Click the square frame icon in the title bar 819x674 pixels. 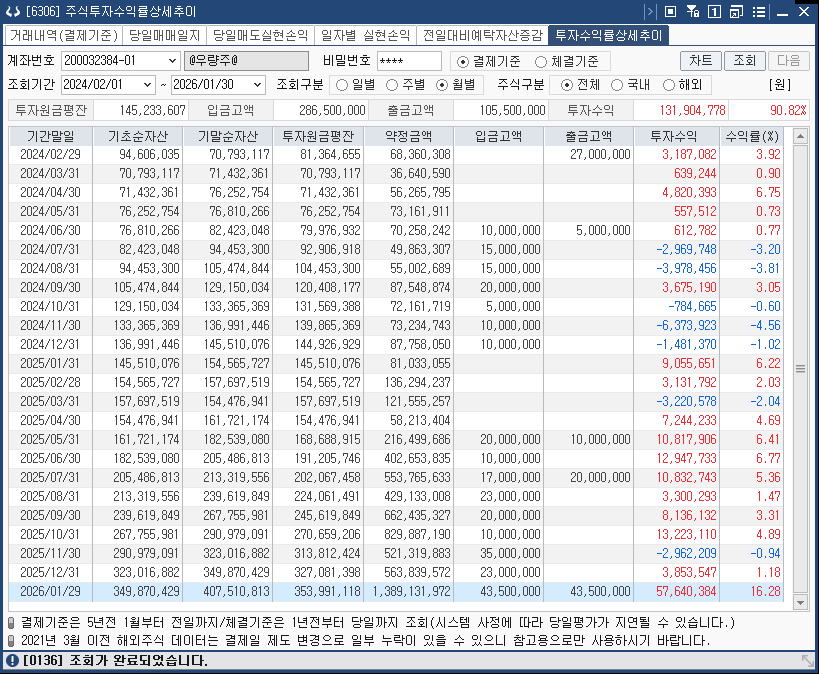point(671,11)
